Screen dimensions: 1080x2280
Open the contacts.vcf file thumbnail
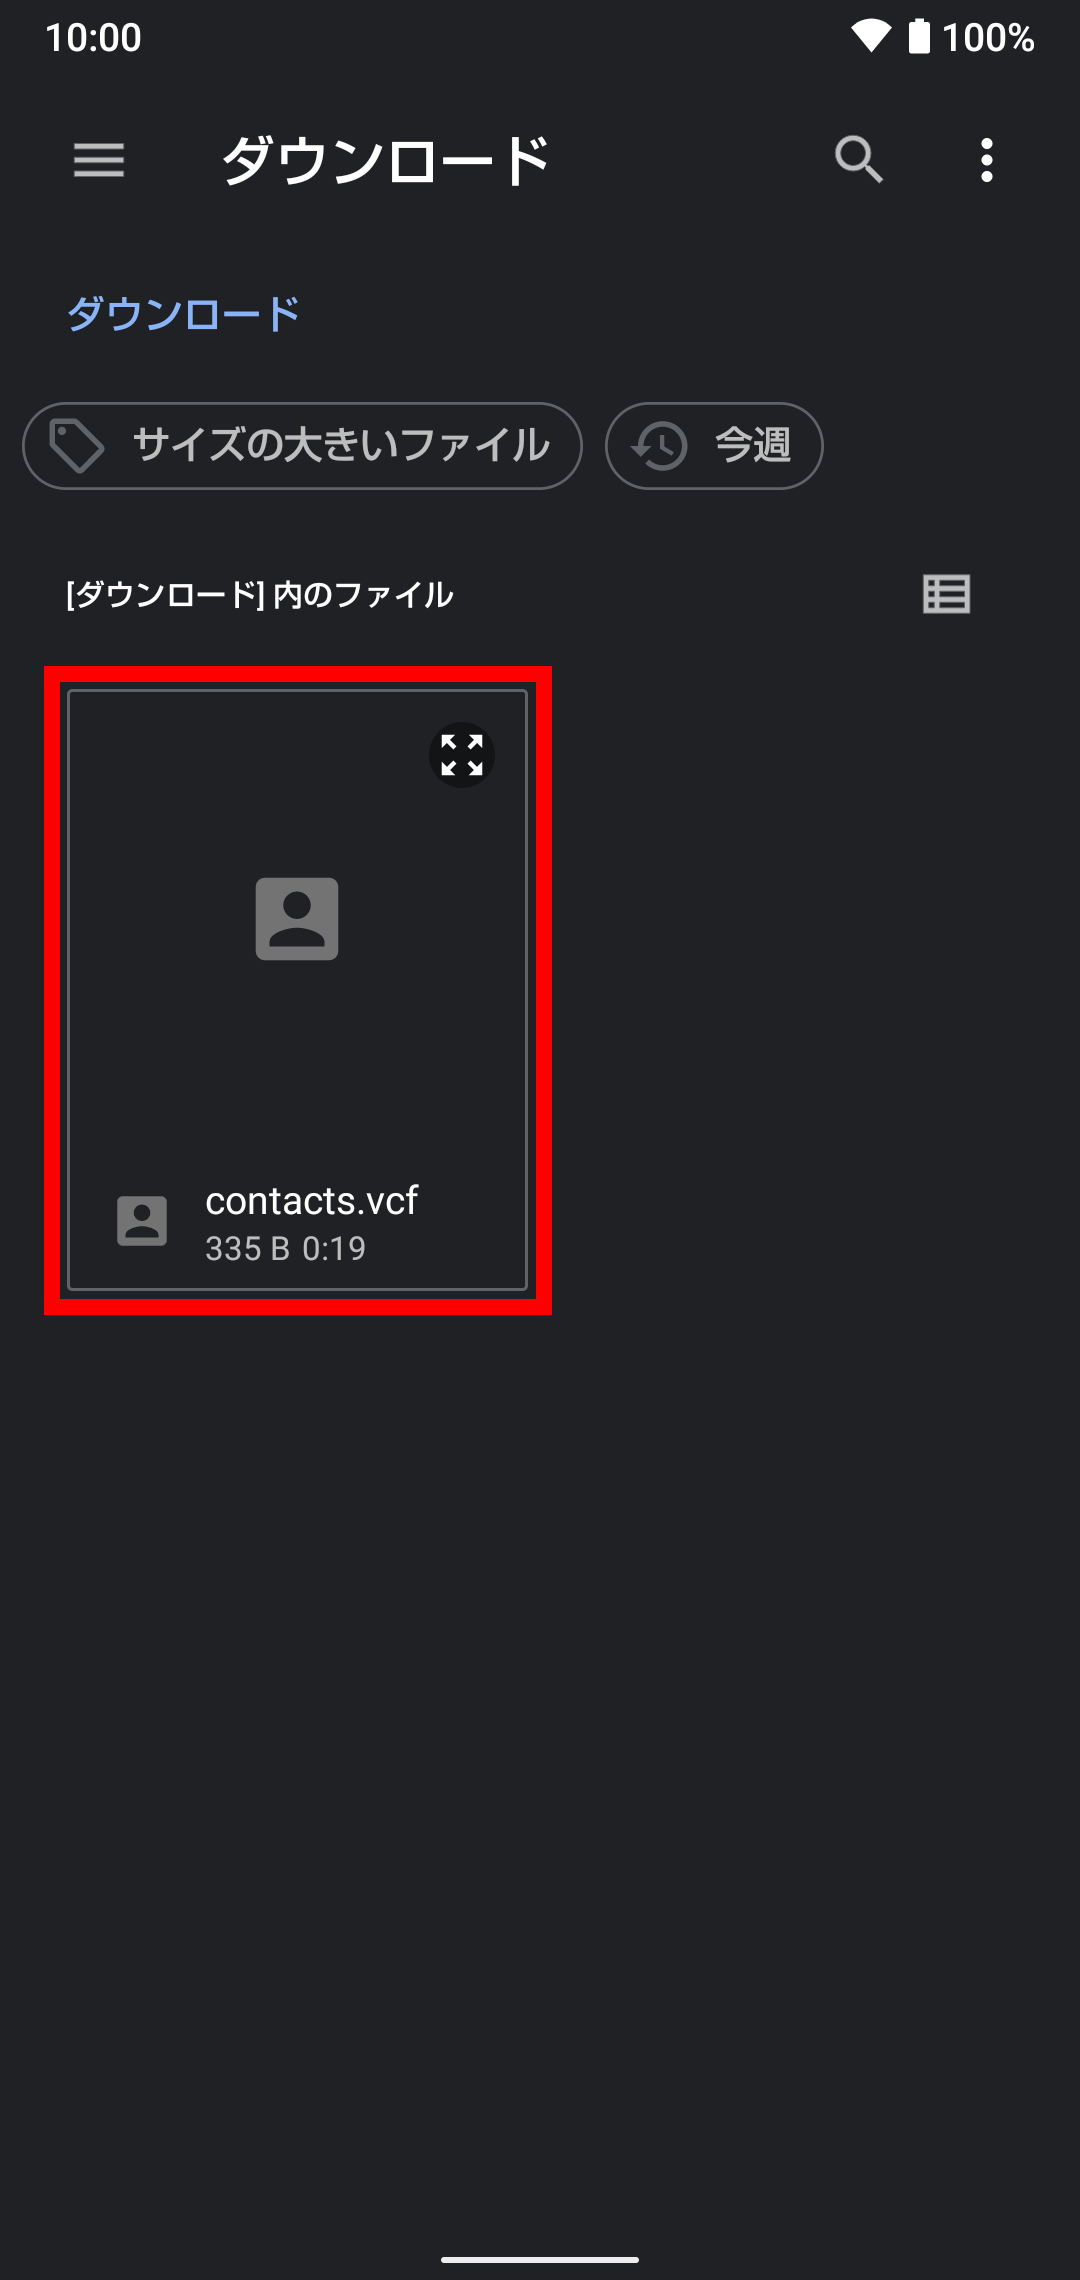(x=297, y=990)
